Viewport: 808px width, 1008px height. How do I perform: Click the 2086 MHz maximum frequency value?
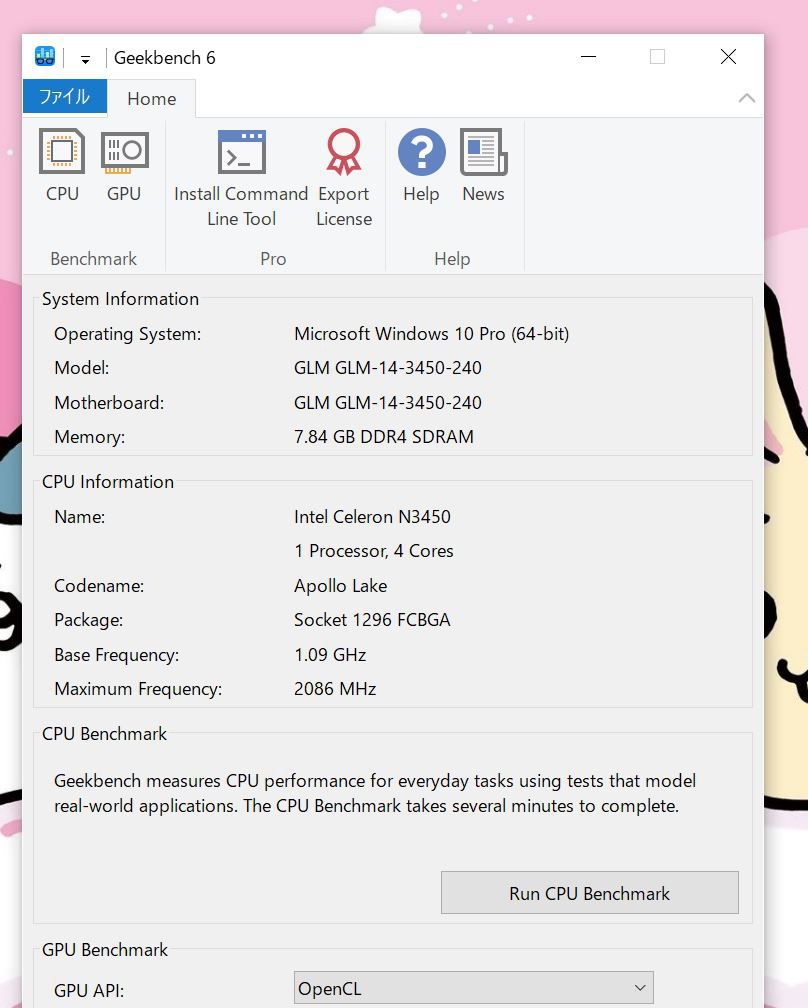[x=335, y=689]
